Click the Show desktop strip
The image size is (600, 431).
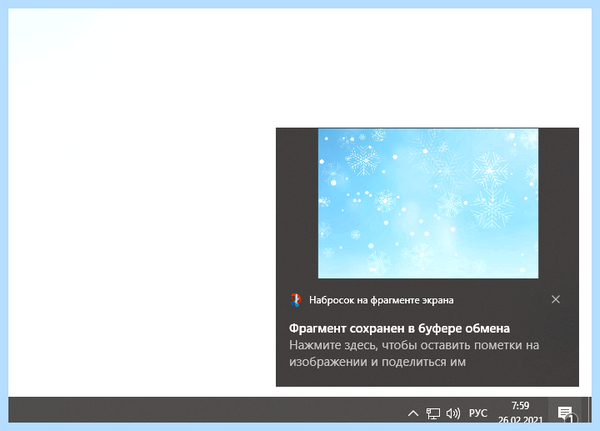pyautogui.click(x=589, y=410)
